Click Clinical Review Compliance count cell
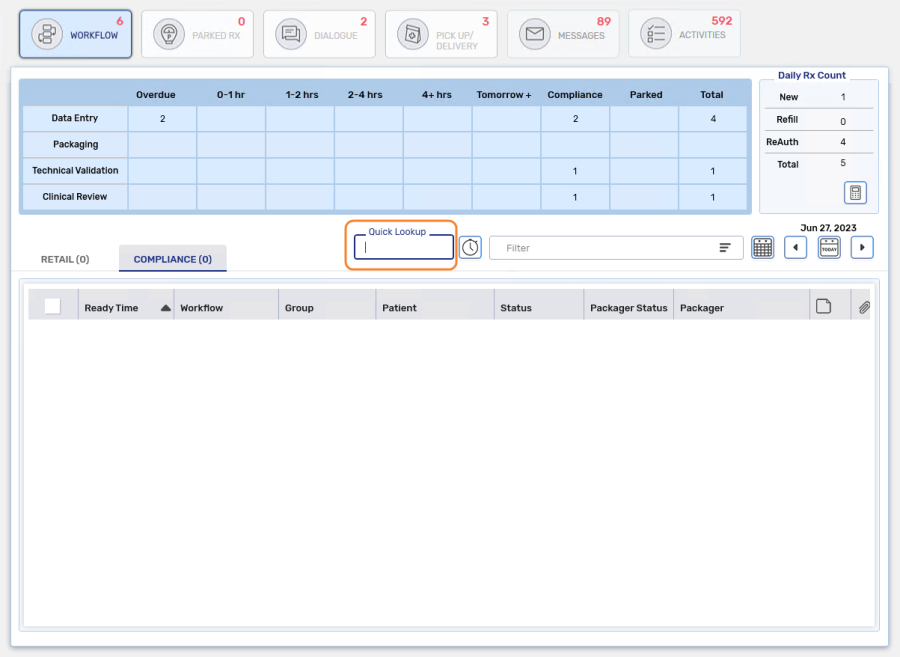 coord(575,197)
